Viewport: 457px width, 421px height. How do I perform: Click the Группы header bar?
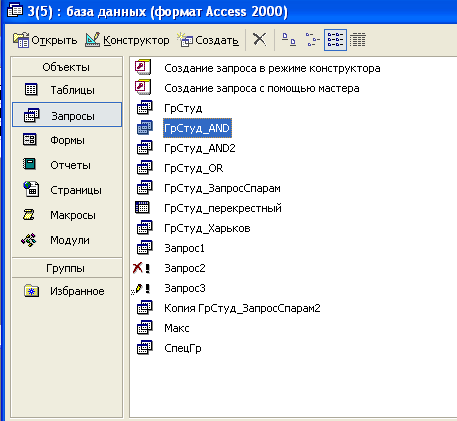click(67, 268)
